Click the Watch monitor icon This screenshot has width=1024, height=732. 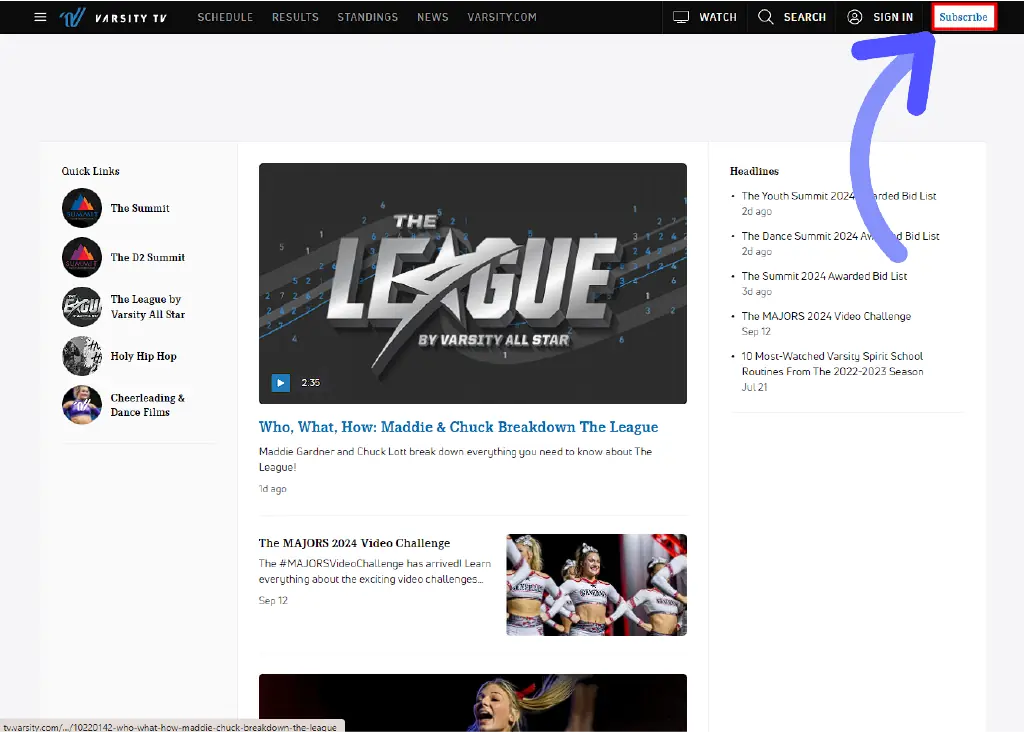click(x=680, y=17)
